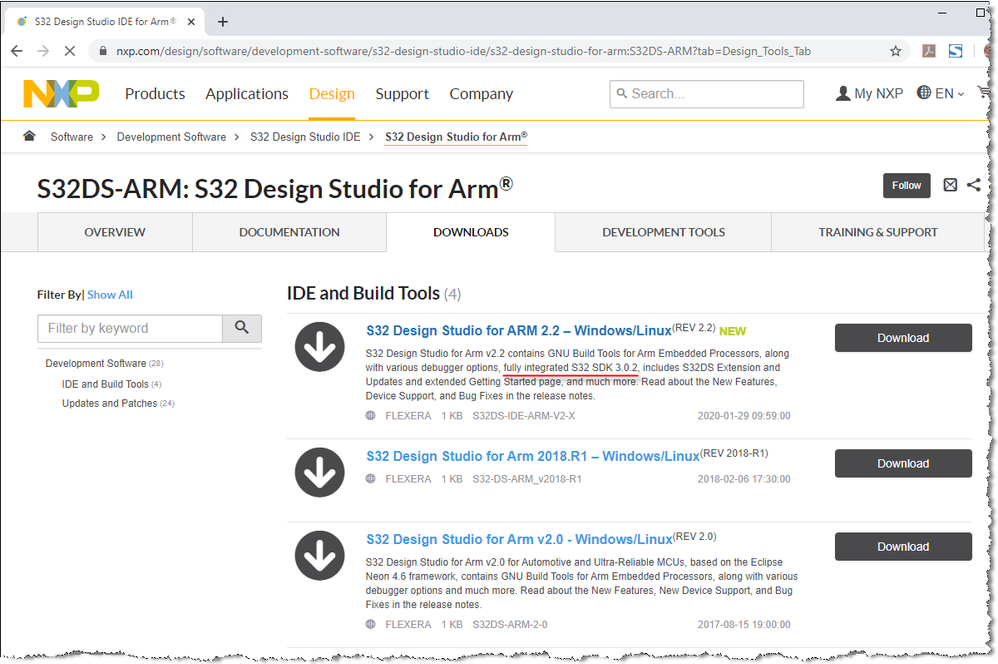The height and width of the screenshot is (664, 998).
Task: Click the S32DS-ARM-2-0 file name text
Action: click(x=509, y=625)
